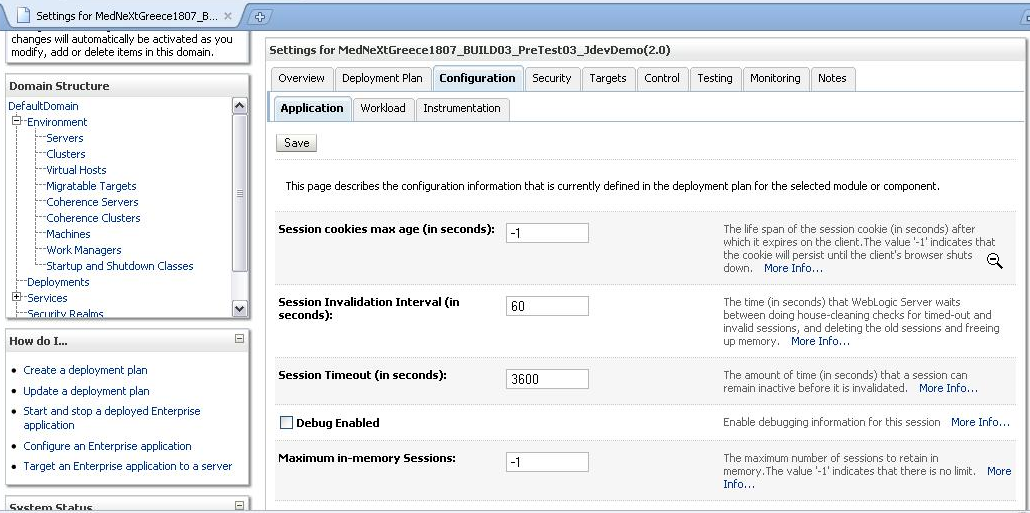Viewport: 1030px width, 513px height.
Task: Open More Info for invalidation interval
Action: pos(820,341)
